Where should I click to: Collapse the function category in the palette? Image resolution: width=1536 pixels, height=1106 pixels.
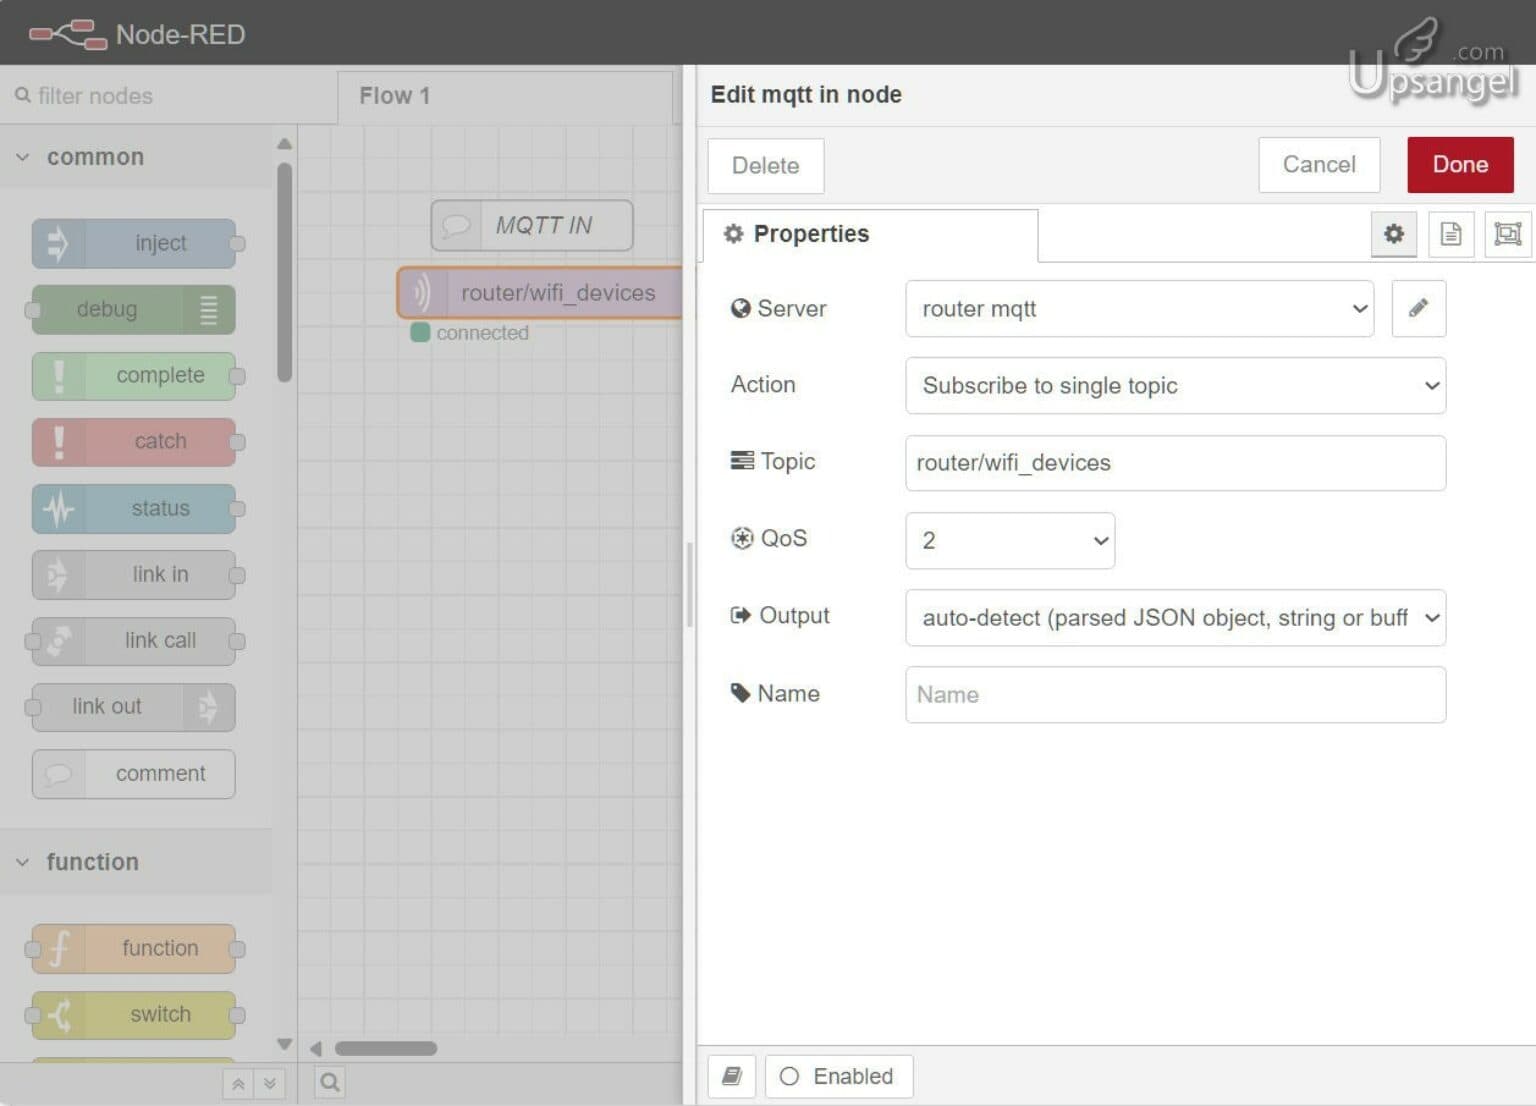pos(22,861)
